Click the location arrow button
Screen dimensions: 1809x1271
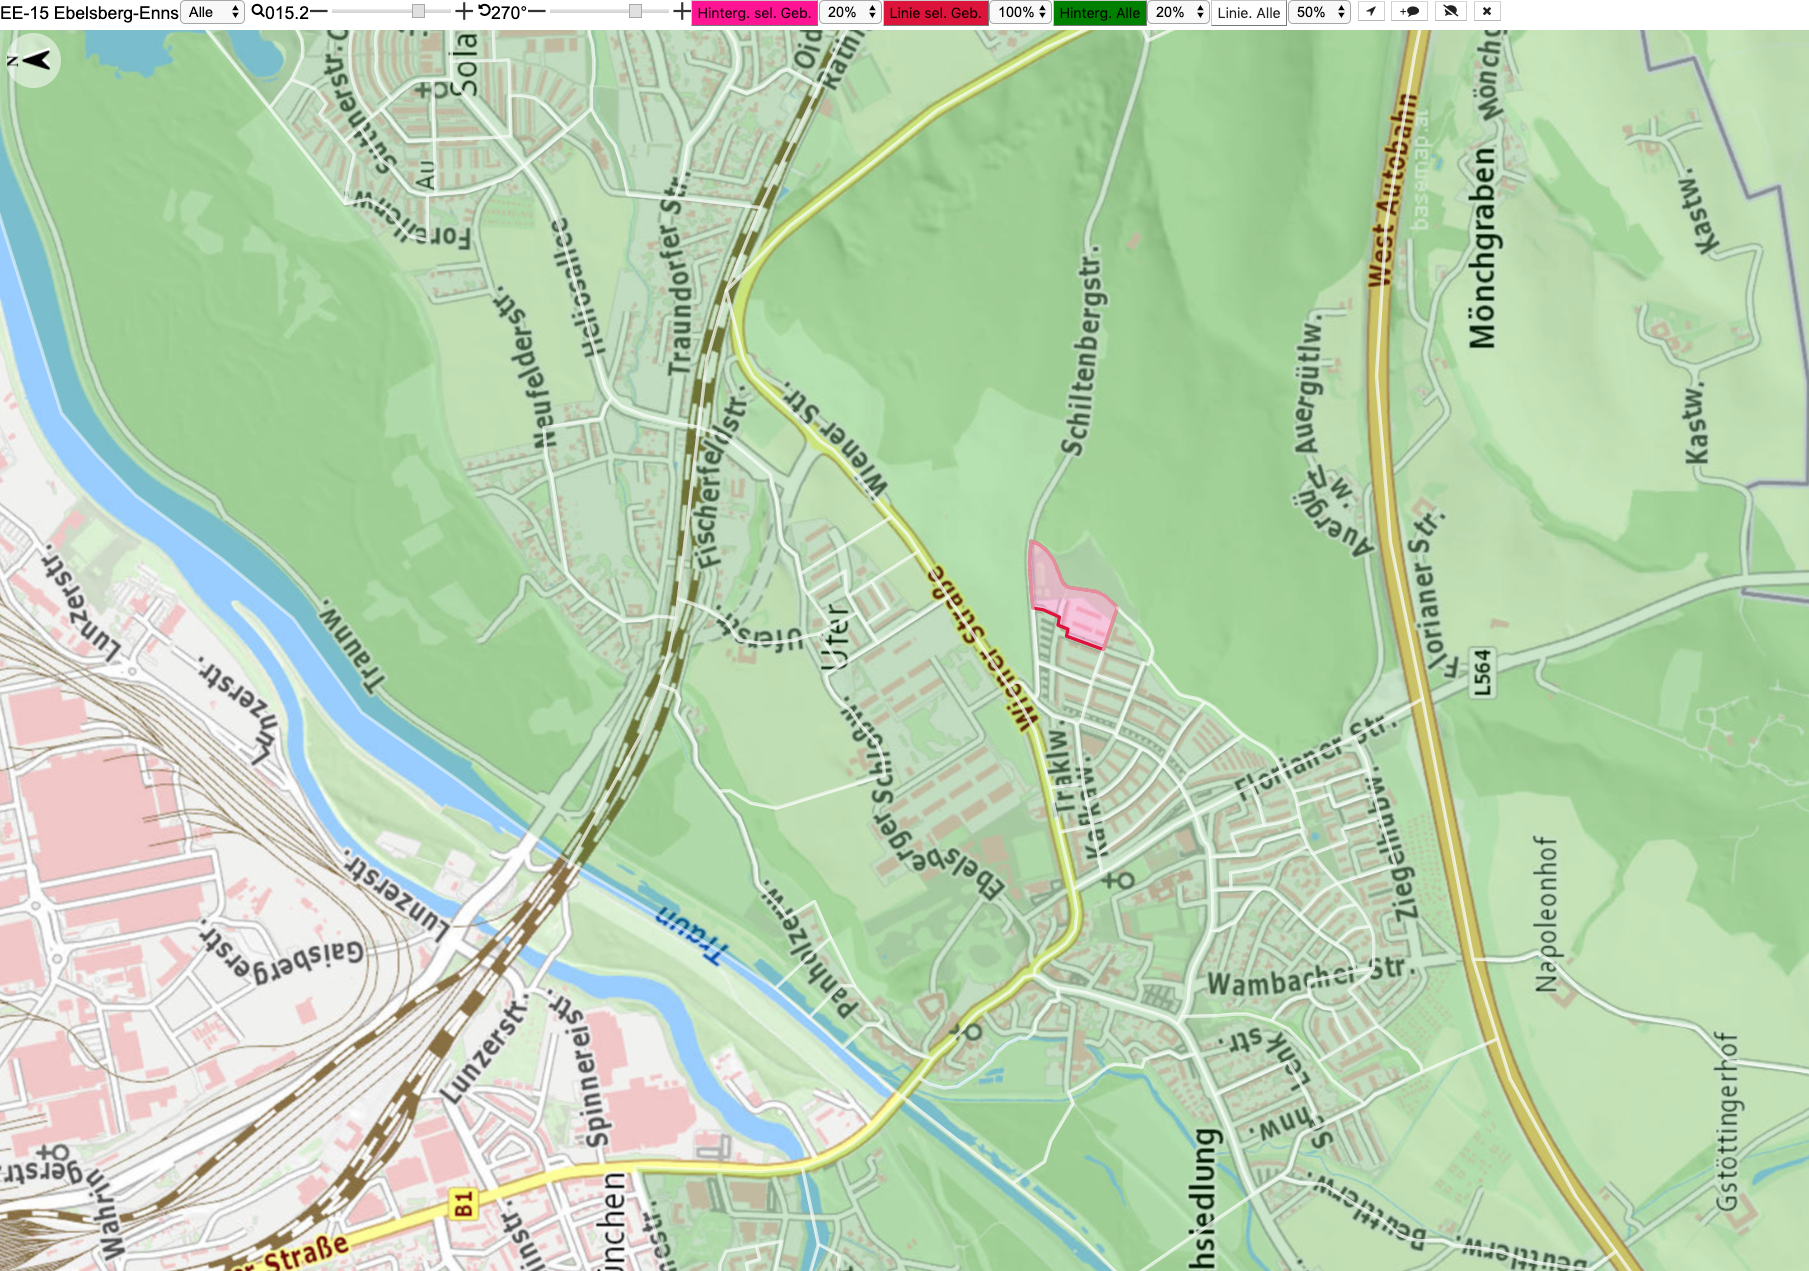[x=1371, y=12]
